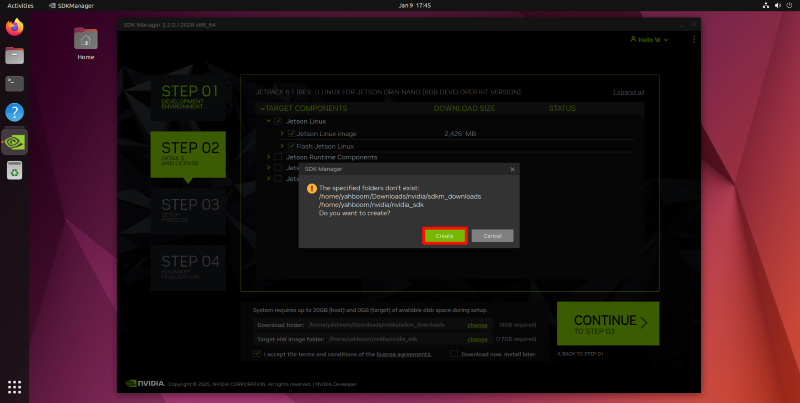
Task: Launch the Files manager in dock
Action: click(15, 55)
